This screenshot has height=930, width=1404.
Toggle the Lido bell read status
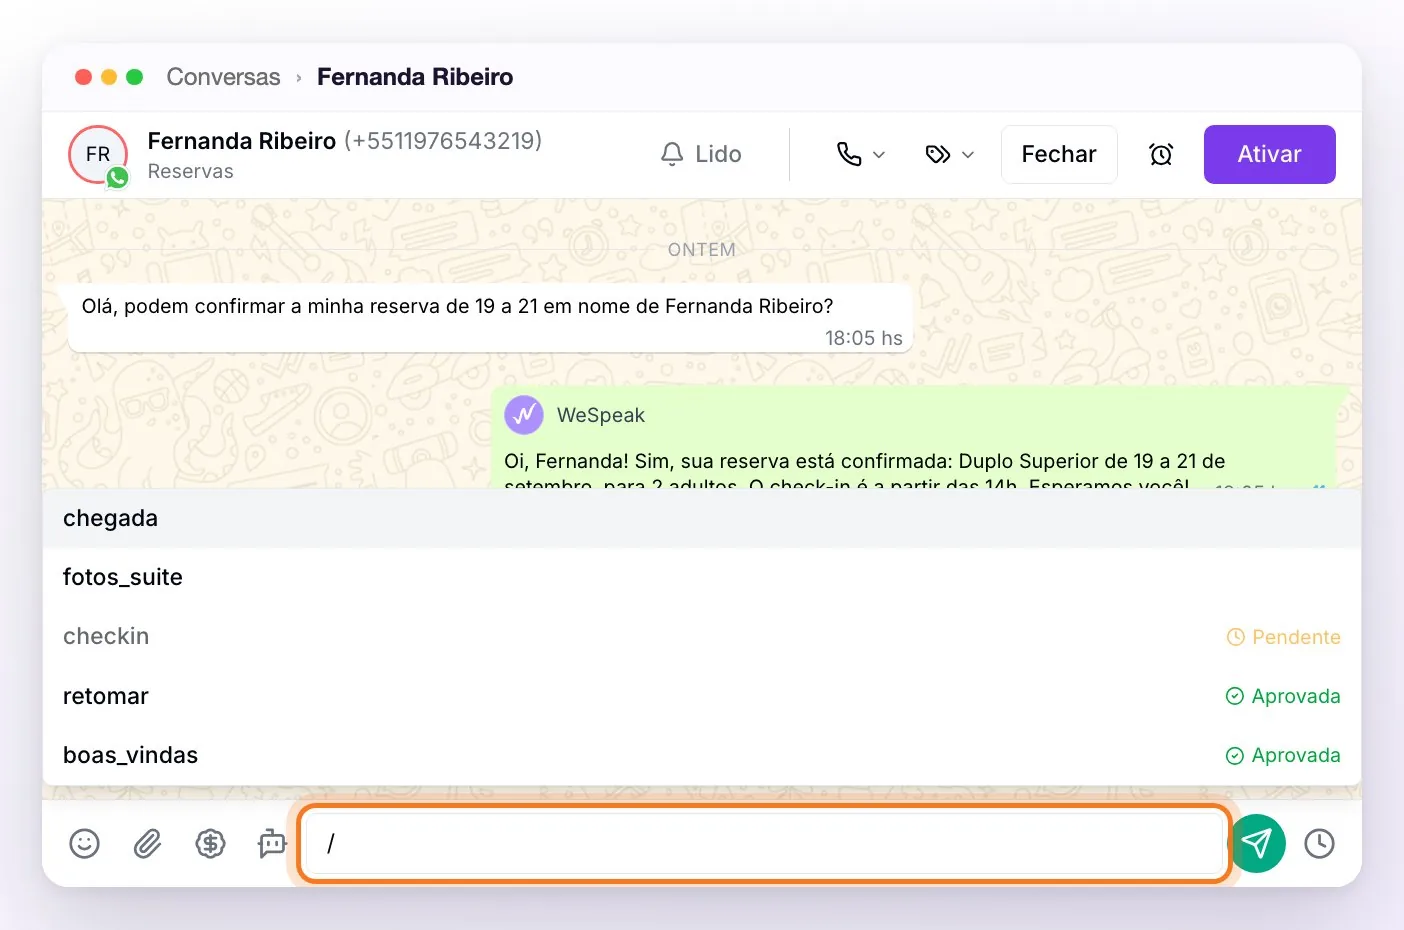click(x=701, y=154)
